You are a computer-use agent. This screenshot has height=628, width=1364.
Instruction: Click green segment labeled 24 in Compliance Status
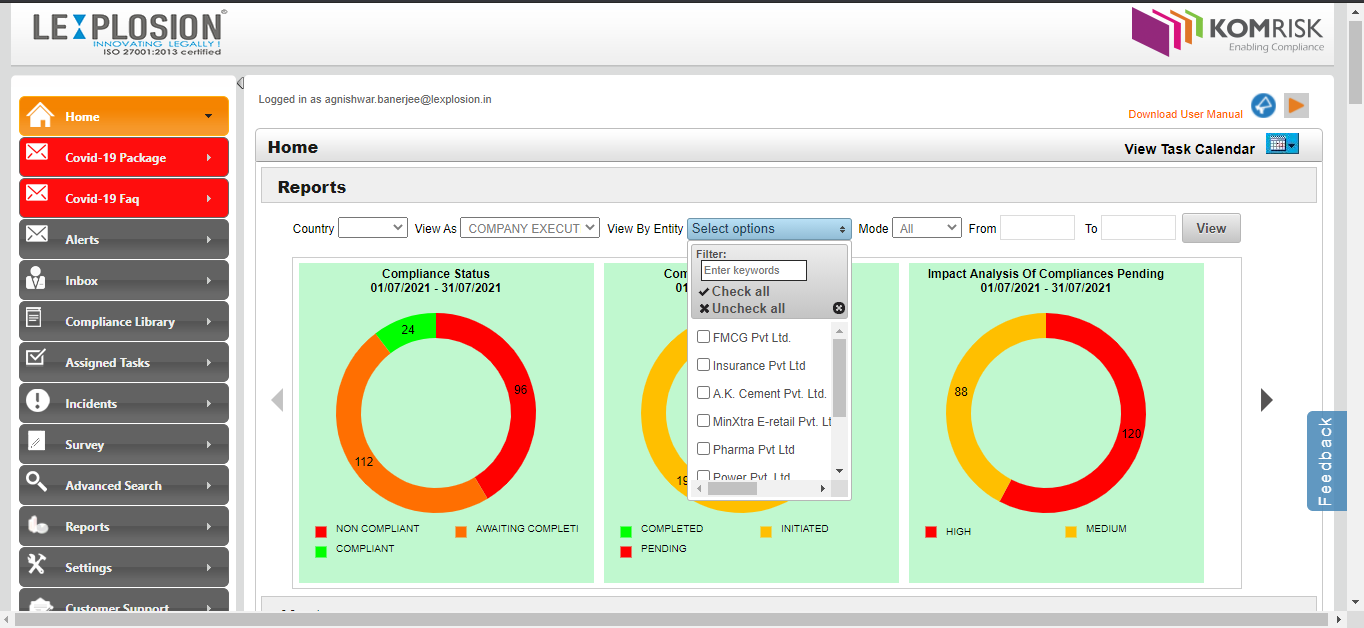click(x=408, y=329)
